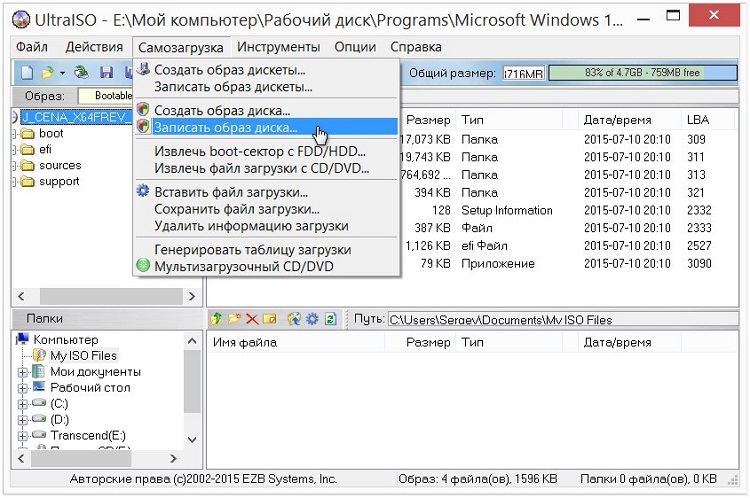Click the New image toolbar icon
Screen dimensions: 750x498
(27, 73)
